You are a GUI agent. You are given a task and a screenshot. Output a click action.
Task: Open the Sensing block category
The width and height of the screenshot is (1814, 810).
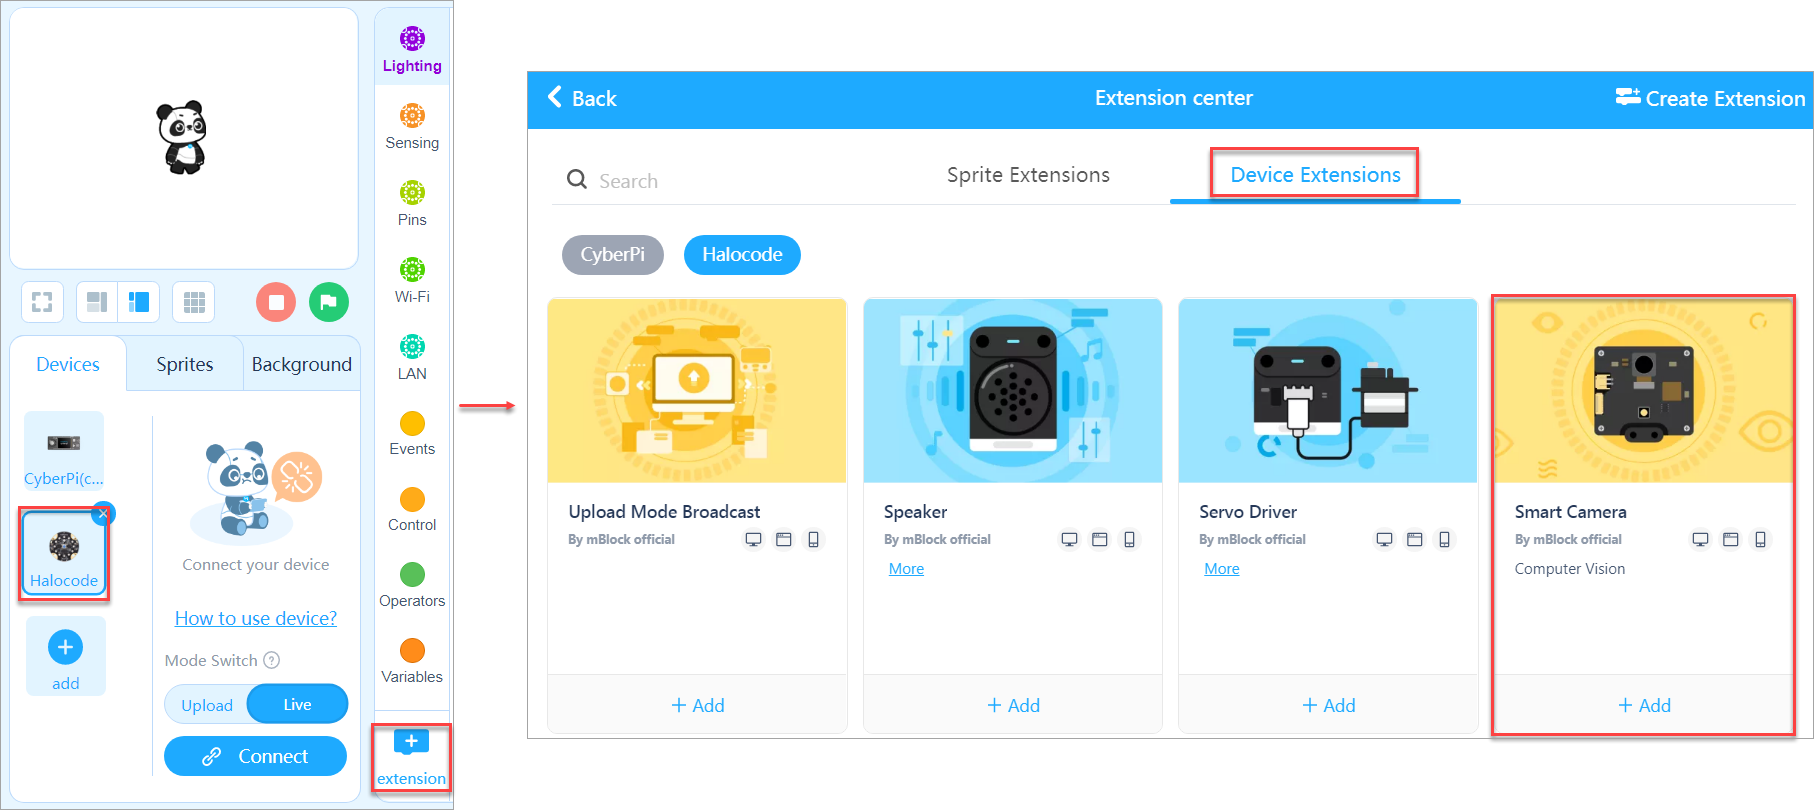412,127
